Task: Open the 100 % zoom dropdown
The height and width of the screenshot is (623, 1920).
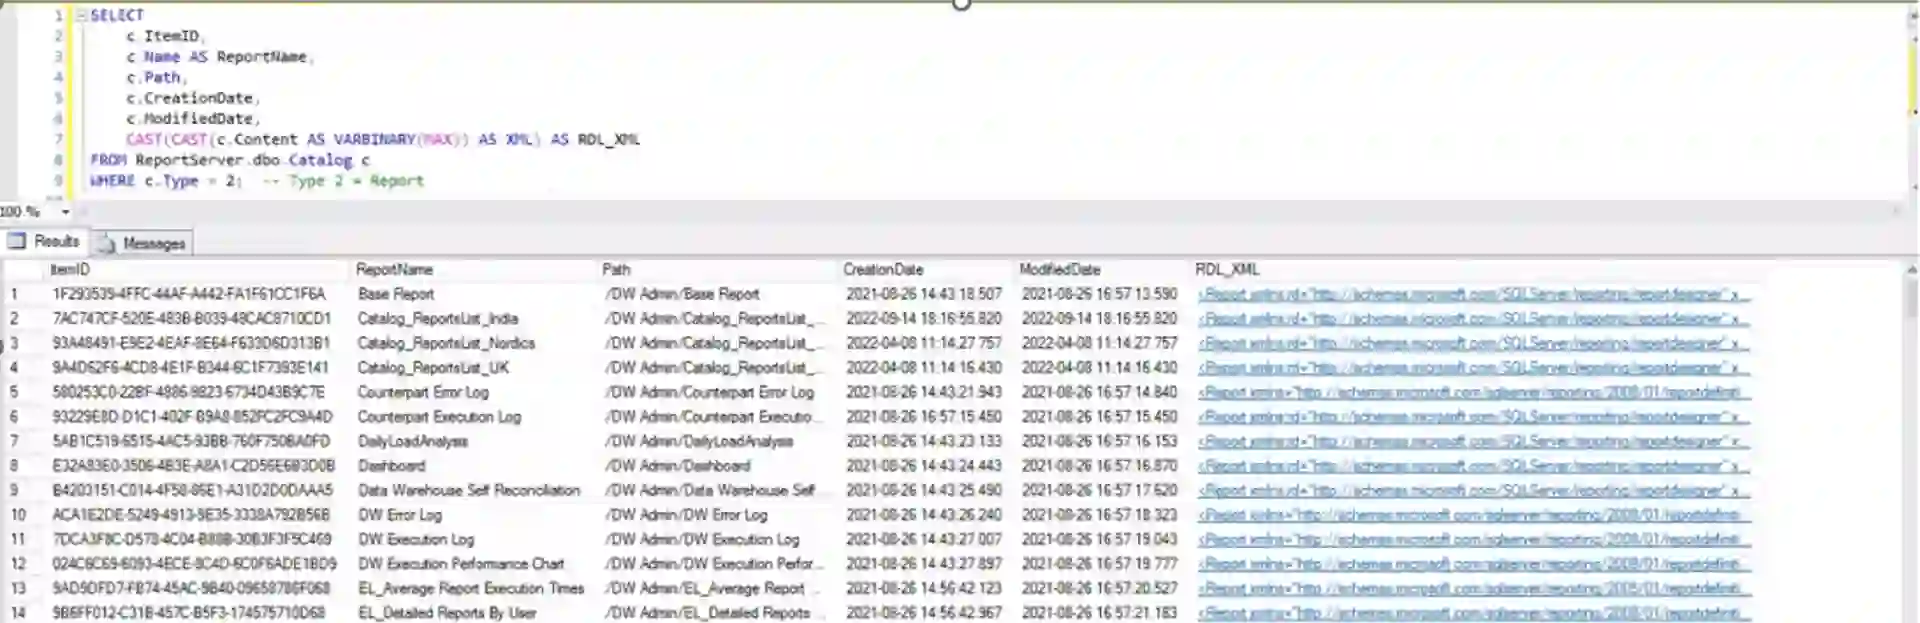Action: [66, 212]
